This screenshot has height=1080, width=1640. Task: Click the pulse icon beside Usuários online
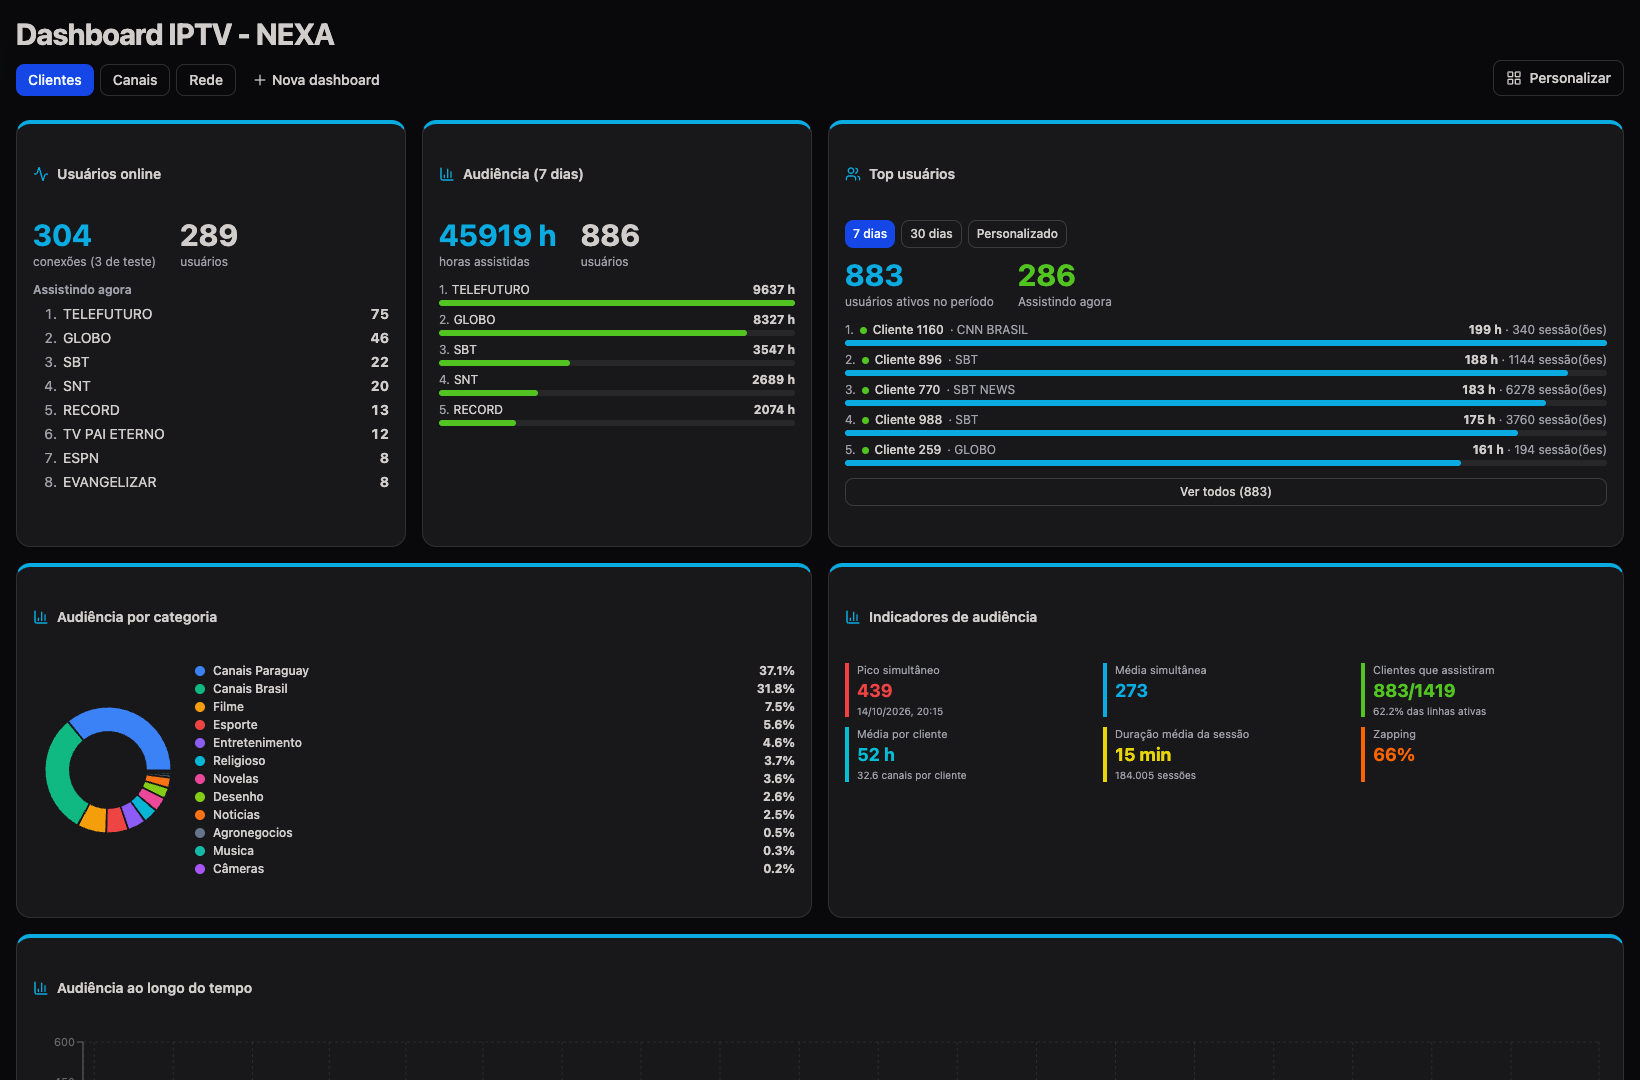[41, 174]
